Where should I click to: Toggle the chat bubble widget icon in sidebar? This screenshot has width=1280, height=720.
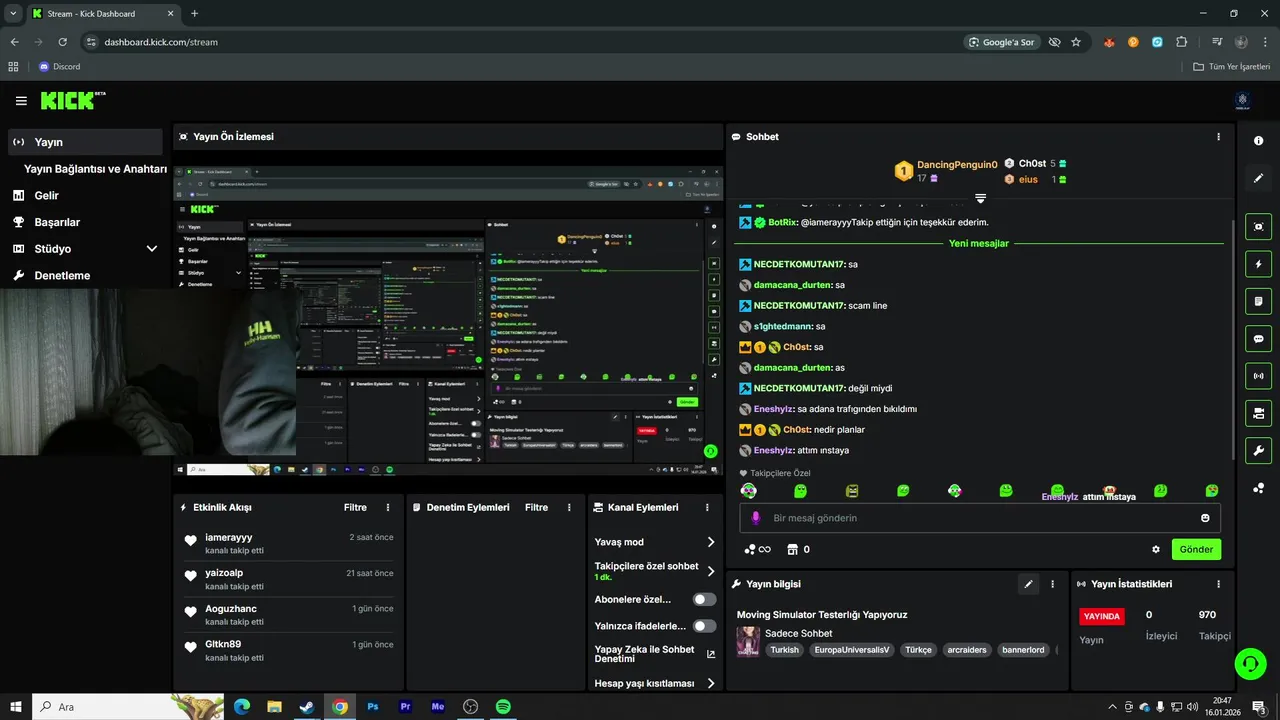click(1259, 338)
